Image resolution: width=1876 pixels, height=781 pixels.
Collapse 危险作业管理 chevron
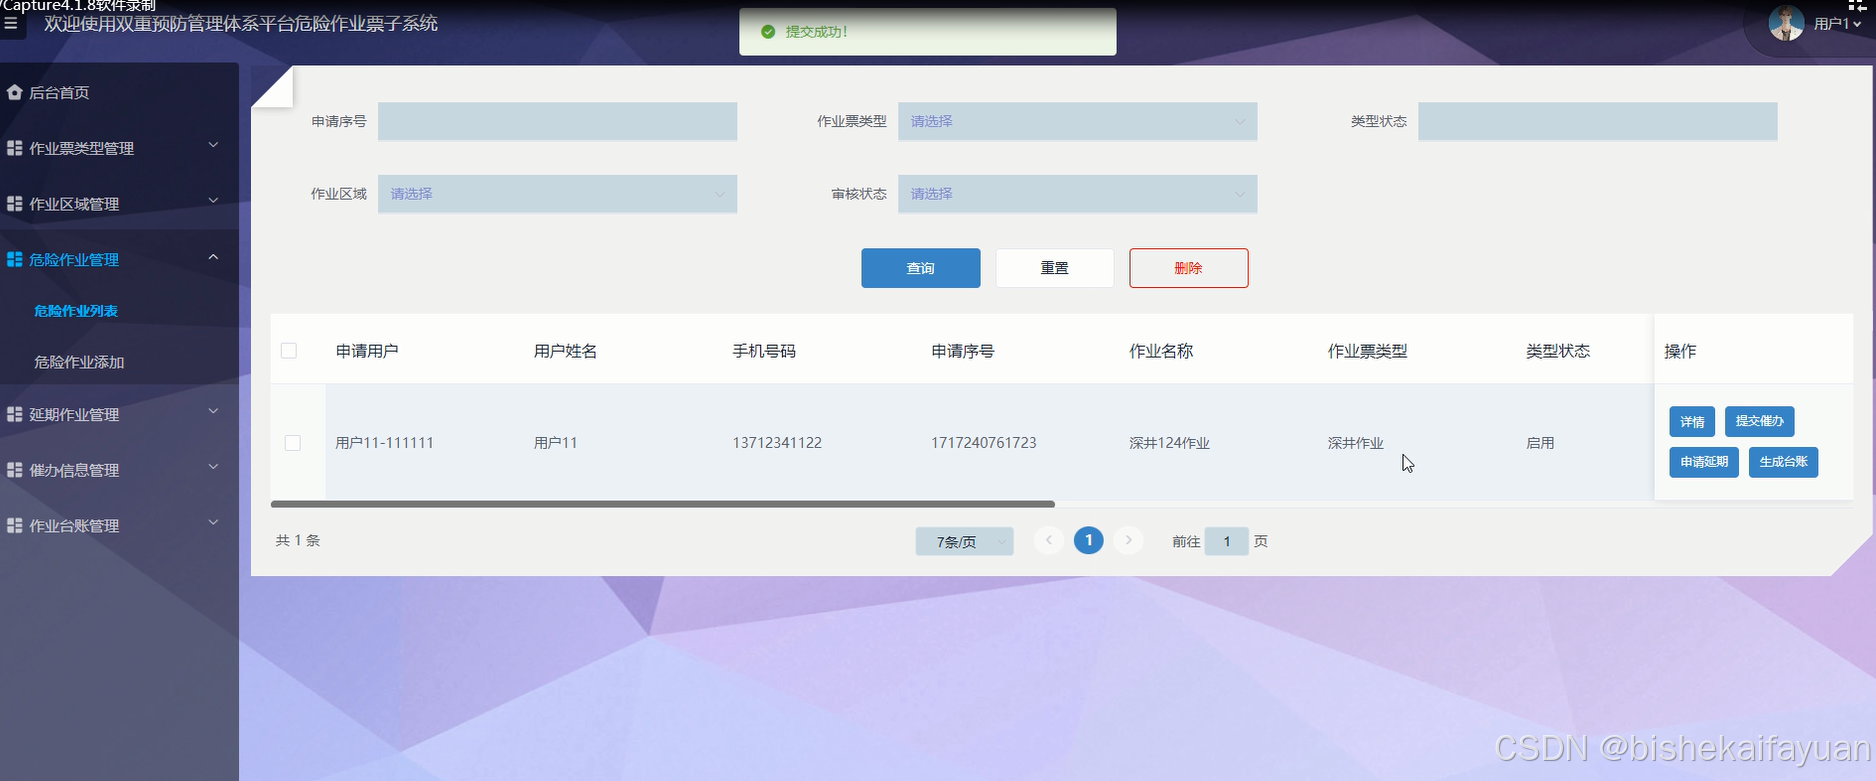click(213, 257)
